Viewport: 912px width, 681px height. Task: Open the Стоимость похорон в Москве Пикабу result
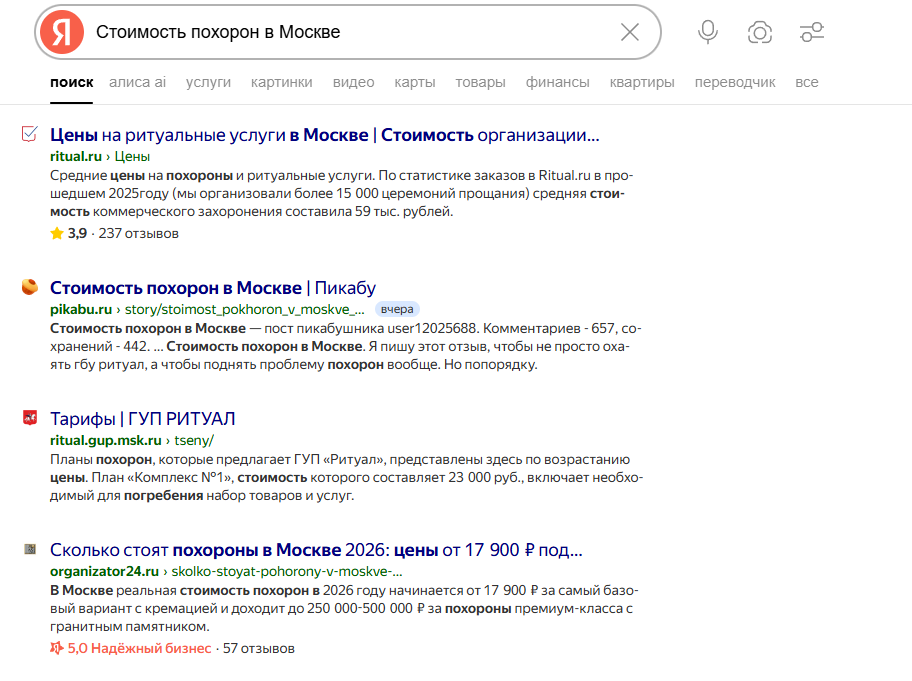pos(213,288)
